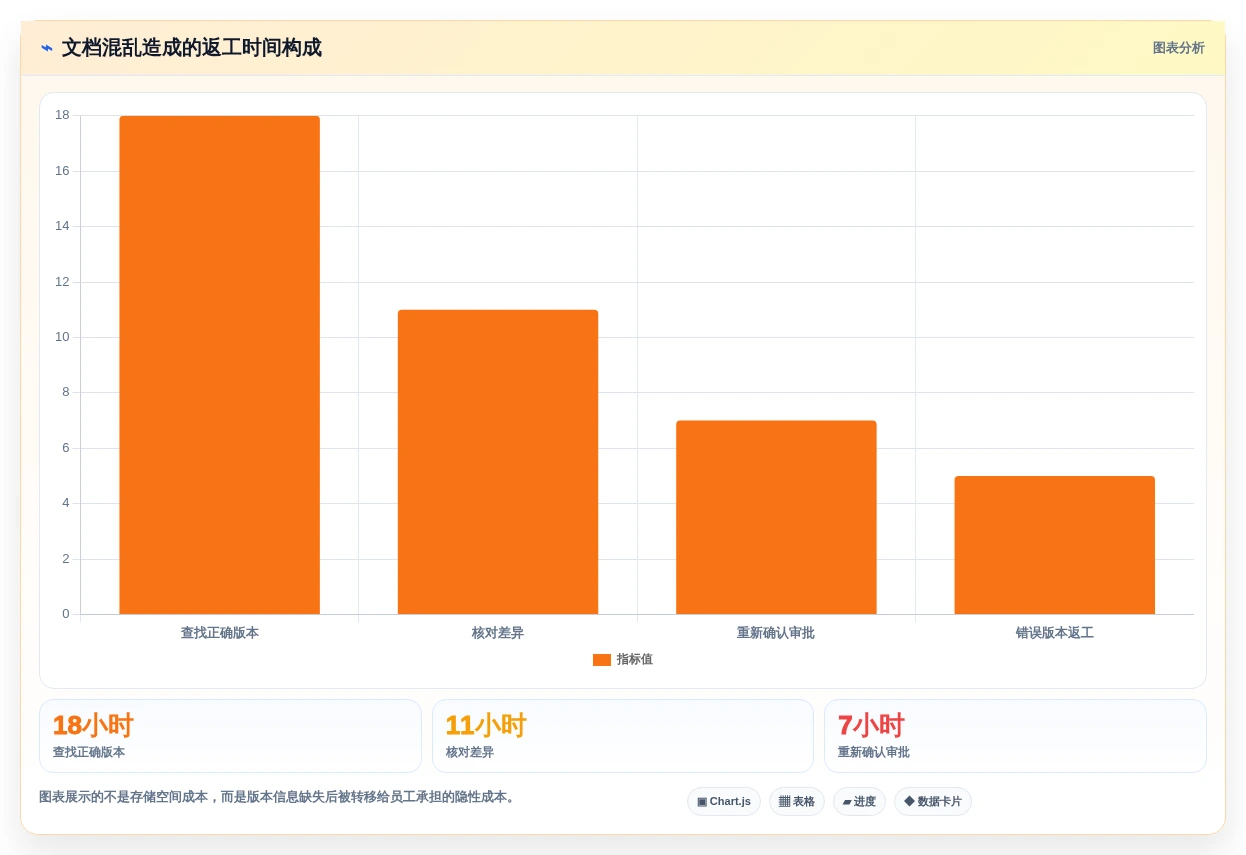Click the x-axis label 查找正确版本
The image size is (1246, 855).
click(x=219, y=633)
